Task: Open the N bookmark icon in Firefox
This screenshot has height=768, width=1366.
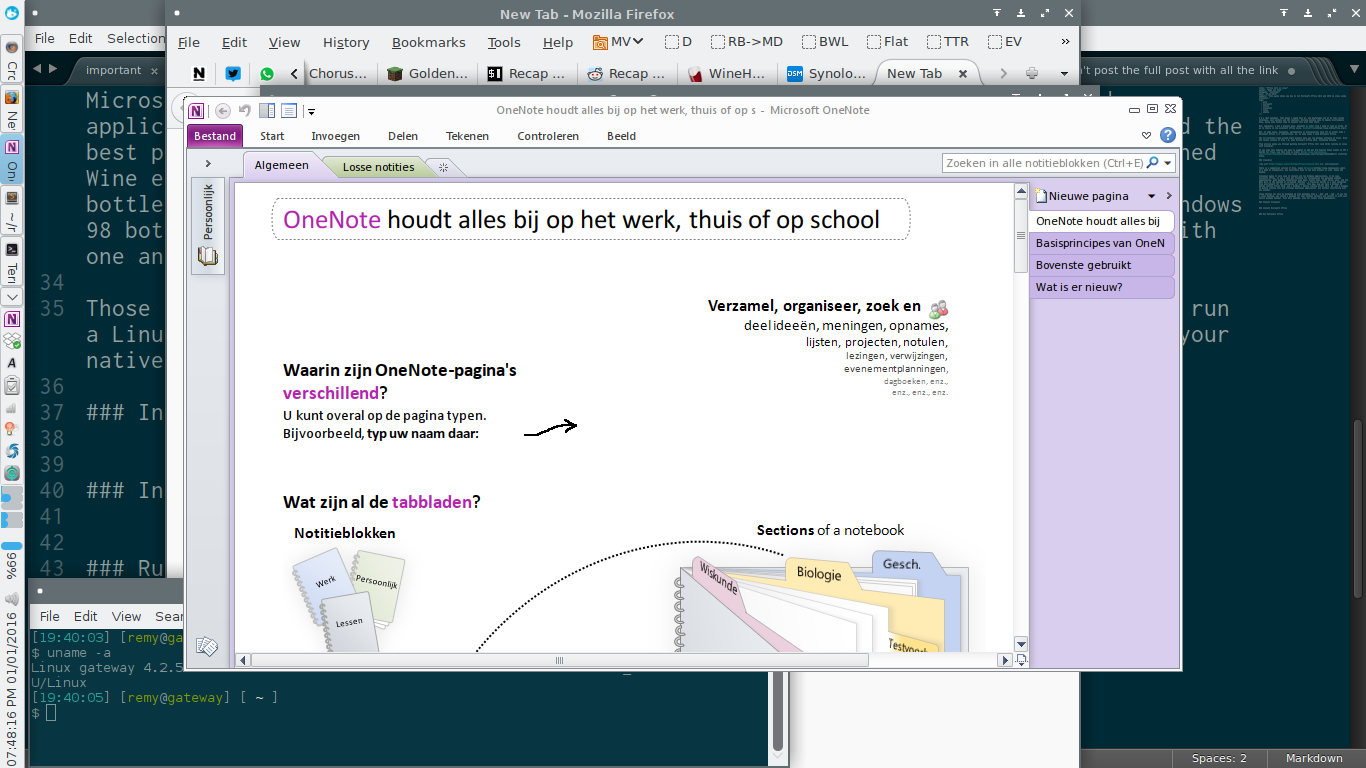Action: pyautogui.click(x=199, y=73)
